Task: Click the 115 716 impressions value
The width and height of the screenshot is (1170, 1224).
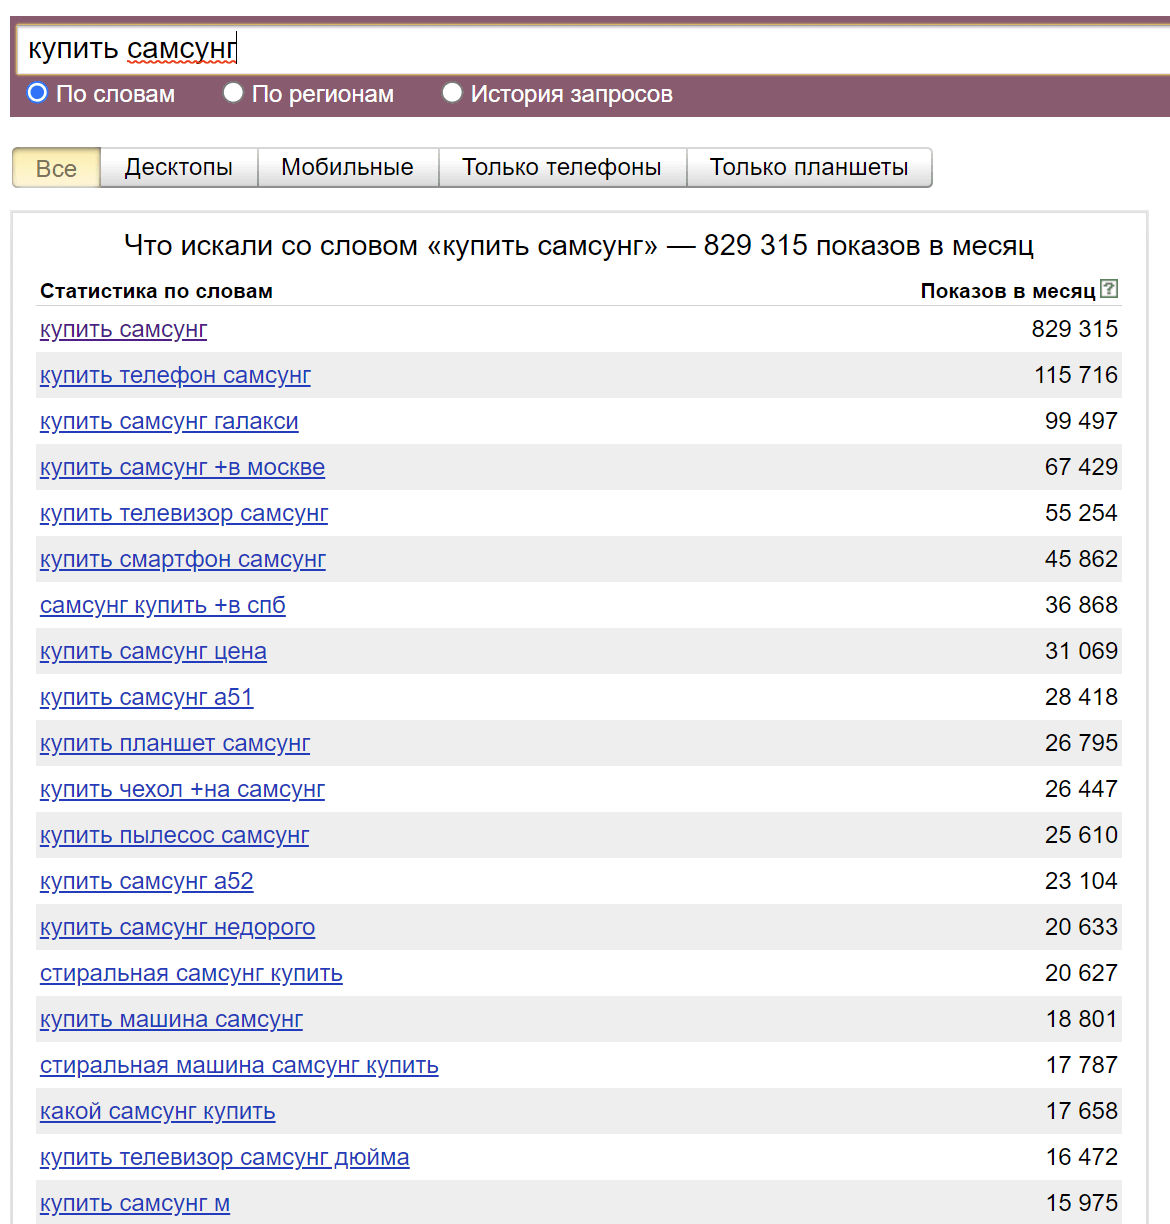Action: click(x=1076, y=375)
